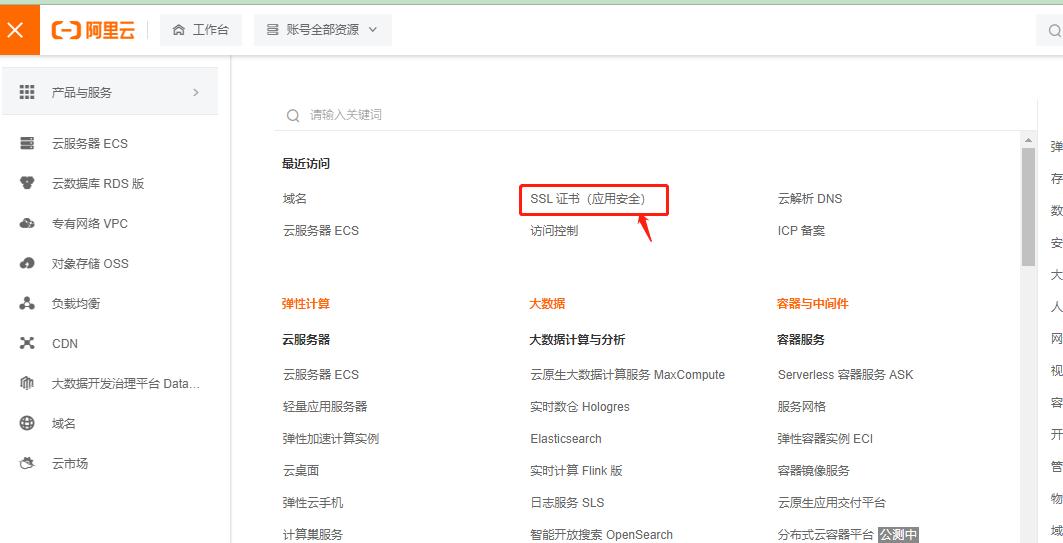The width and height of the screenshot is (1063, 543).
Task: Expand the 账号全部资源 dropdown
Action: (323, 30)
